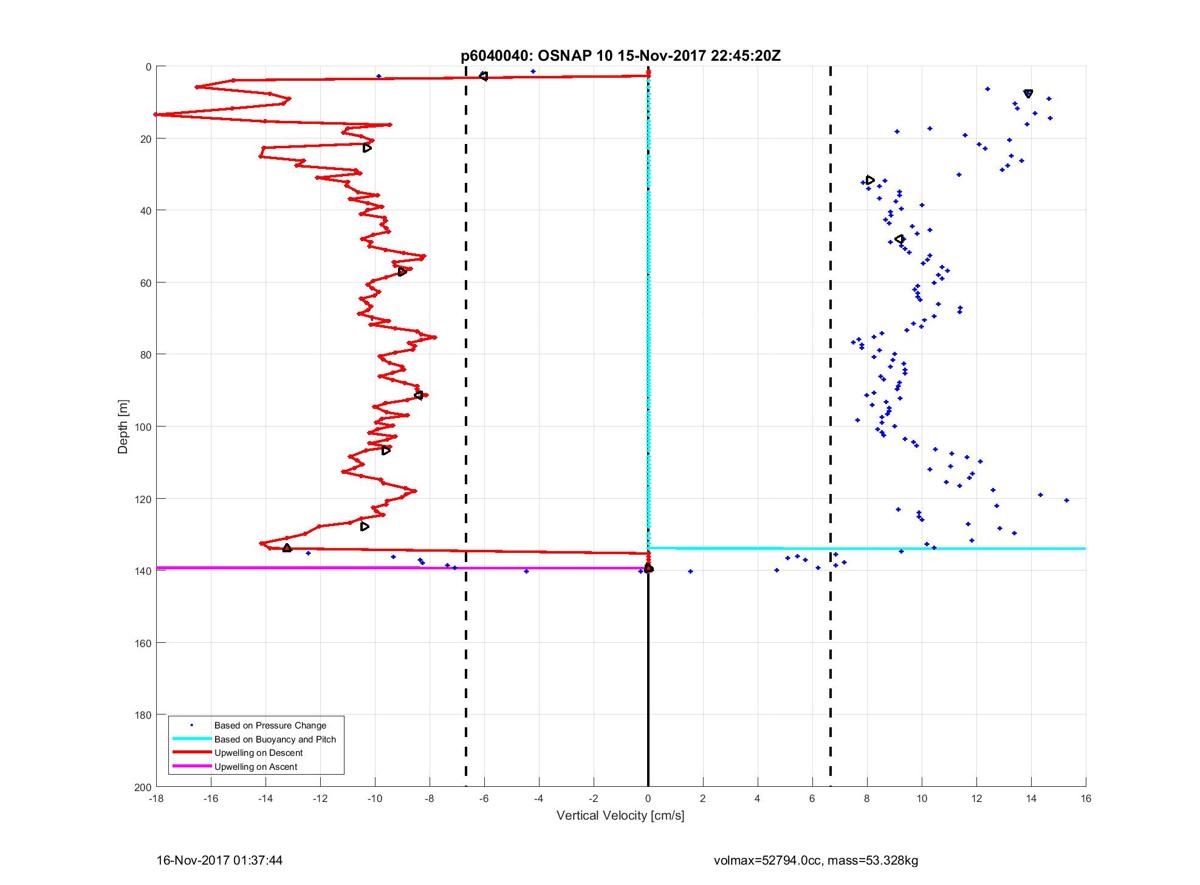Click depth axis tick label 80
The height and width of the screenshot is (885, 1200).
pos(144,355)
